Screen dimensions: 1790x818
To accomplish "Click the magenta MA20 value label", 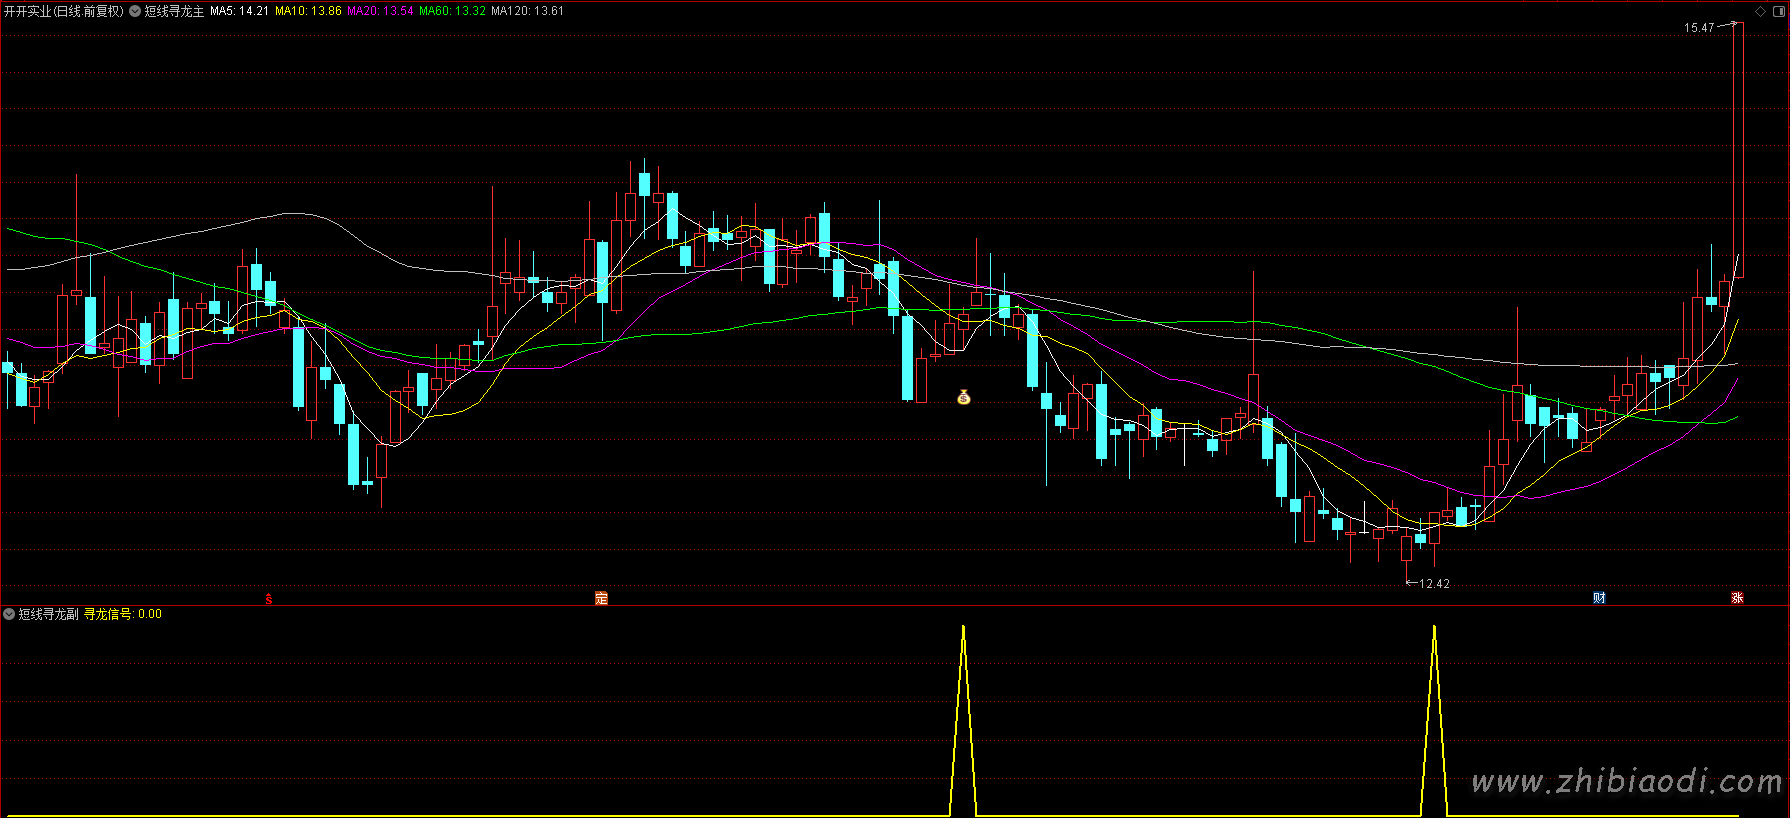I will [380, 11].
